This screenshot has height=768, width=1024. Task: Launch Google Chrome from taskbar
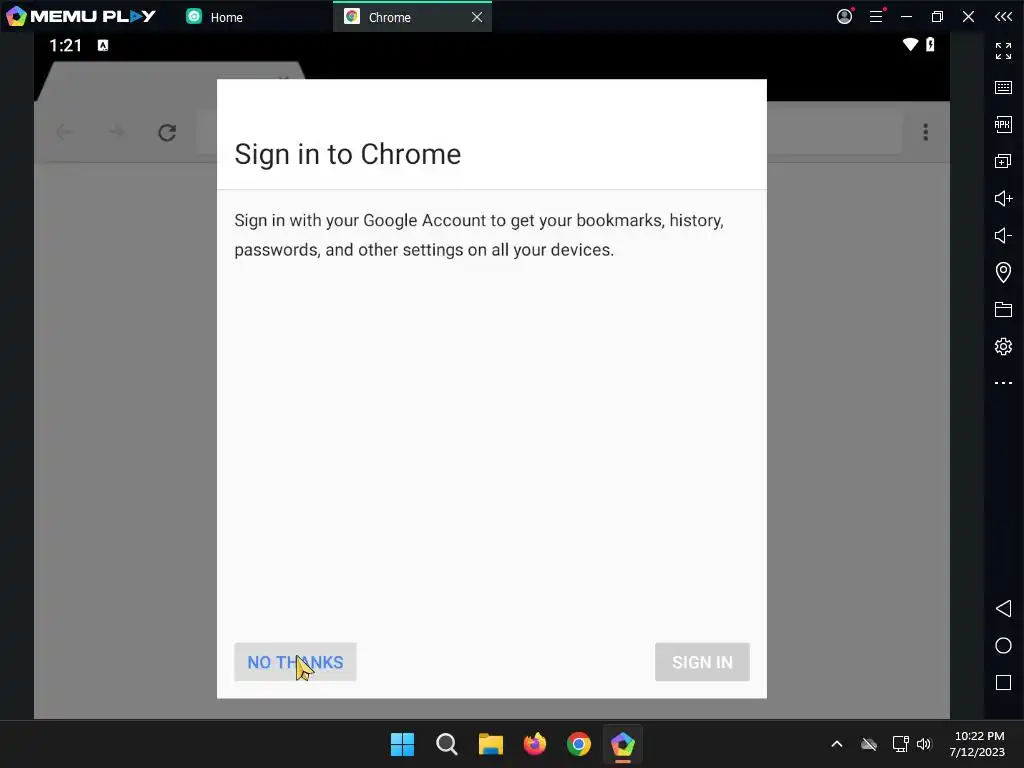579,744
